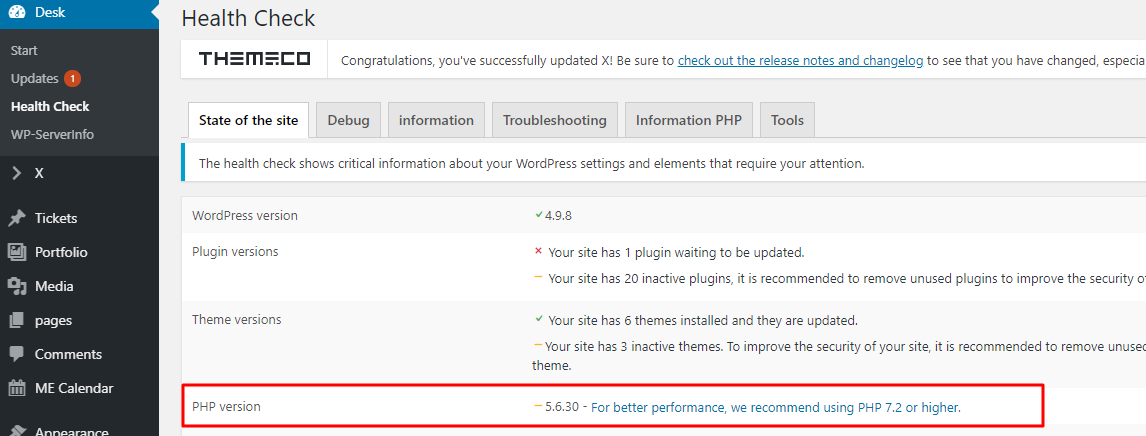1146x436 pixels.
Task: Open WP-ServerInfo in the sidebar
Action: 52,134
